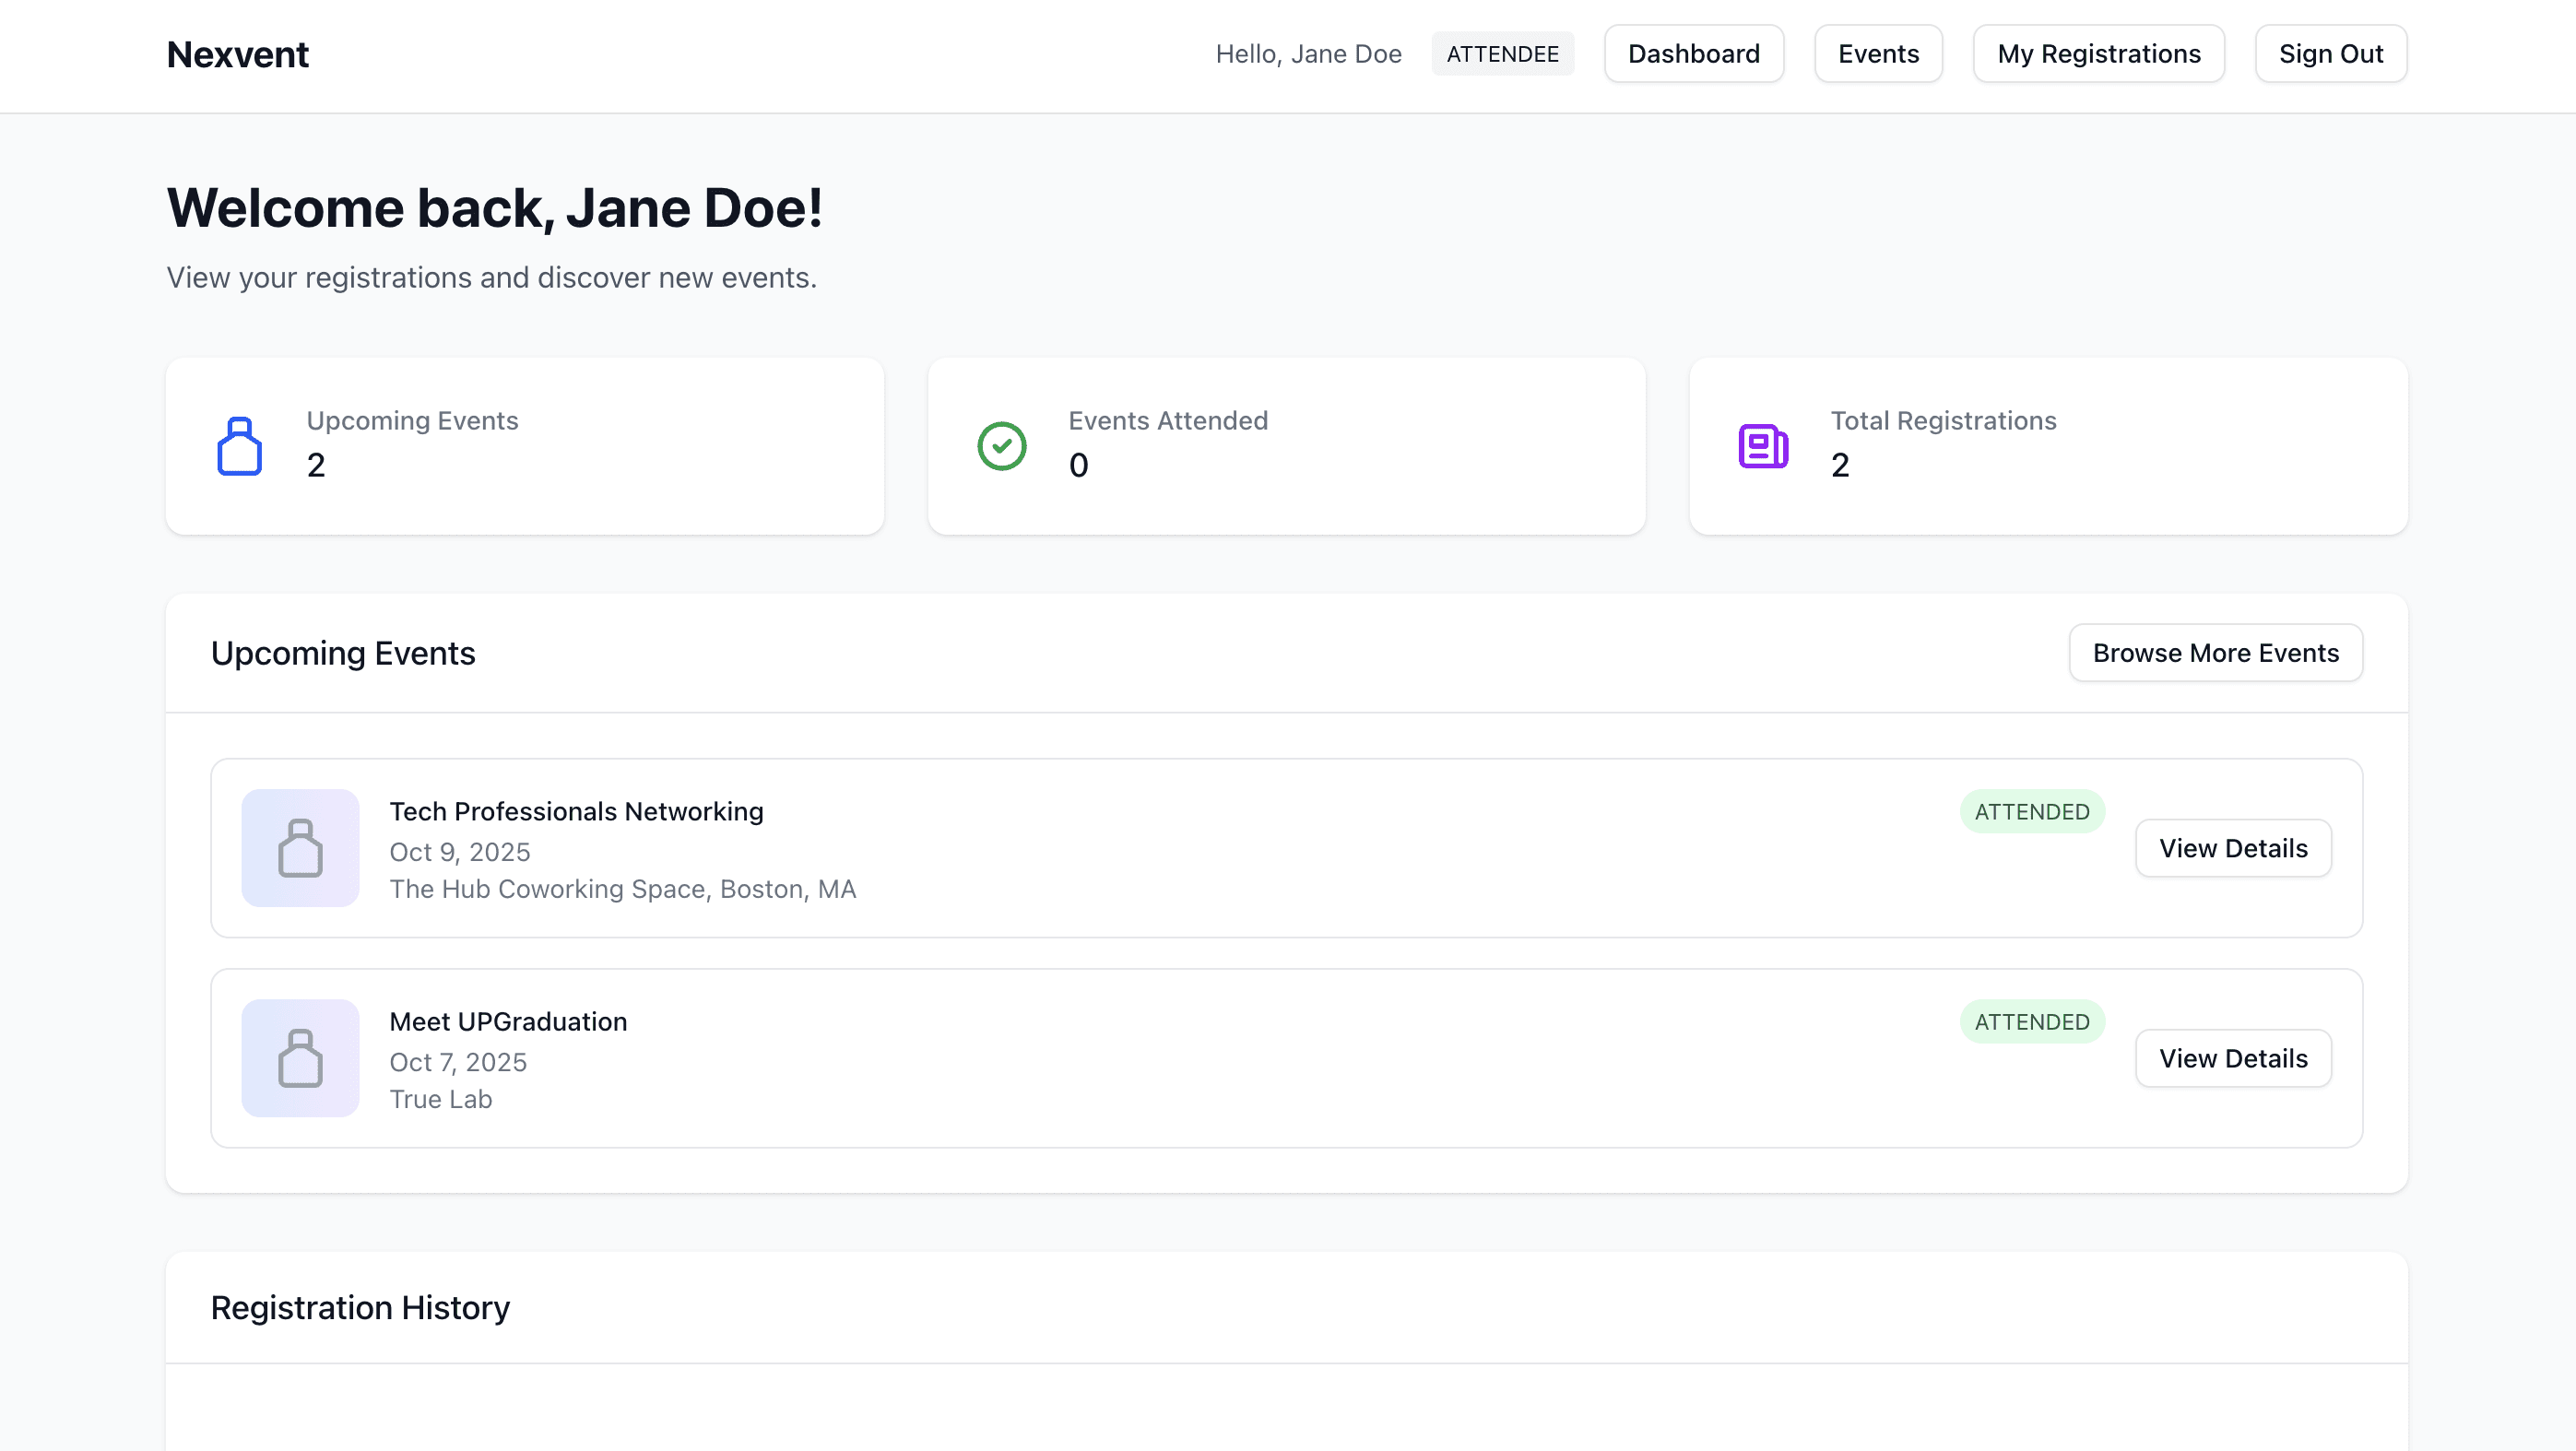Viewport: 2576px width, 1451px height.
Task: Click the ATTENDED badge on Meet UPGraduation
Action: pos(2031,1022)
